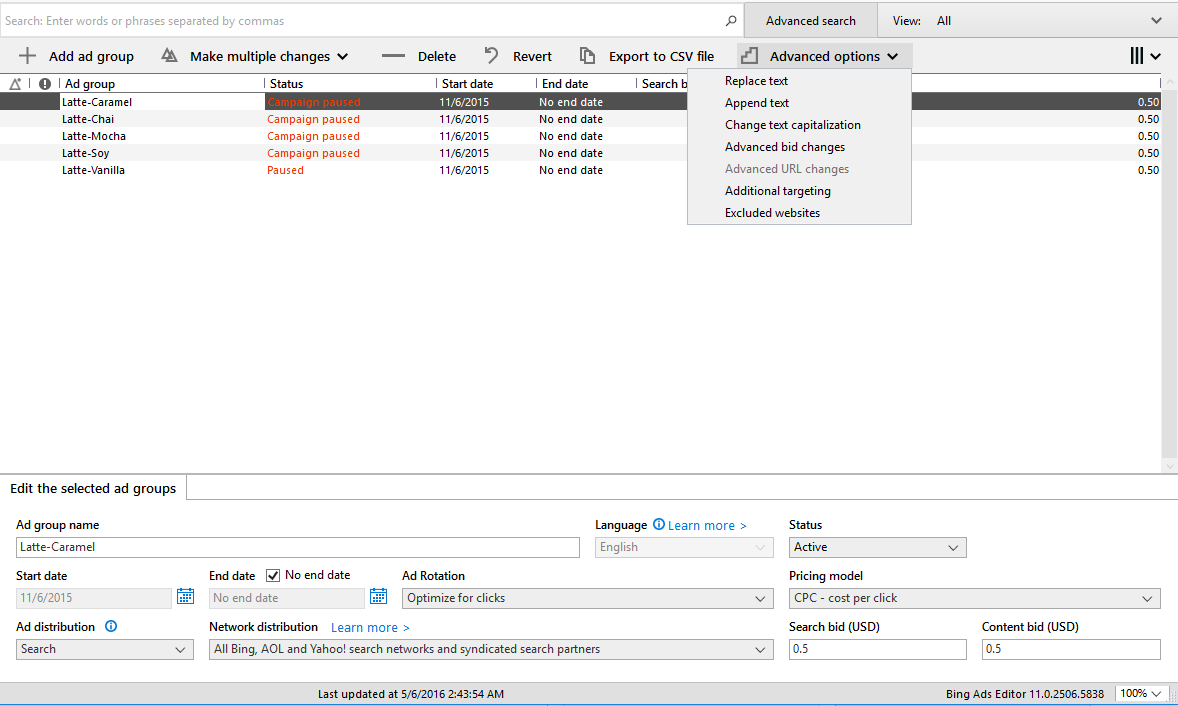The image size is (1178, 706).
Task: Click the Ad distribution info icon
Action: [x=111, y=626]
